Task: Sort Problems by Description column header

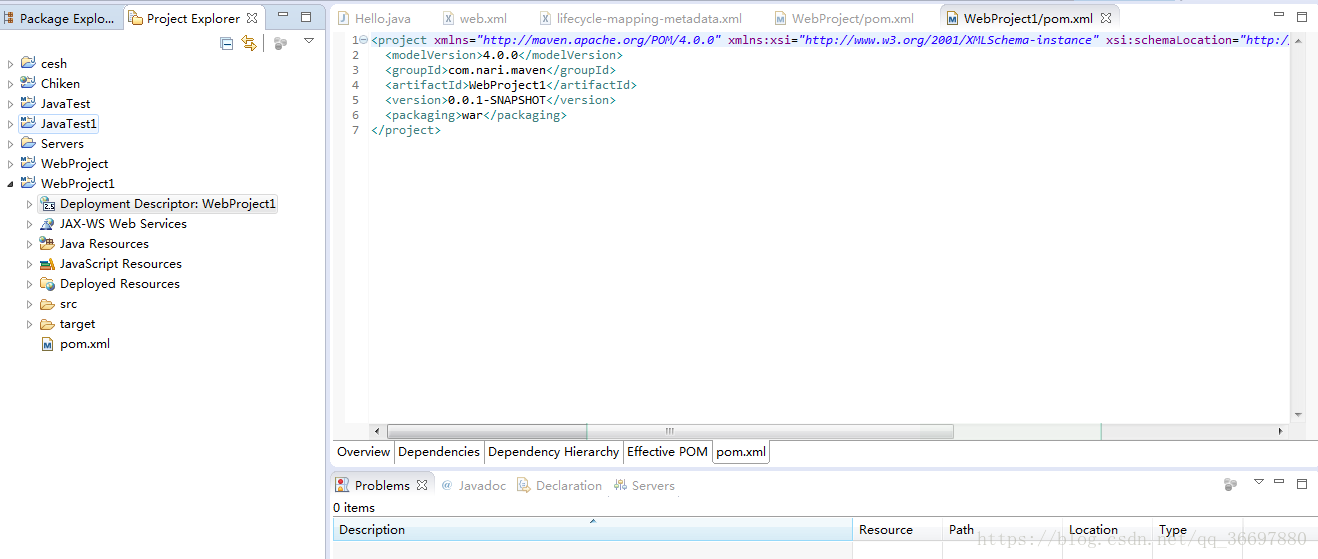Action: (x=592, y=530)
